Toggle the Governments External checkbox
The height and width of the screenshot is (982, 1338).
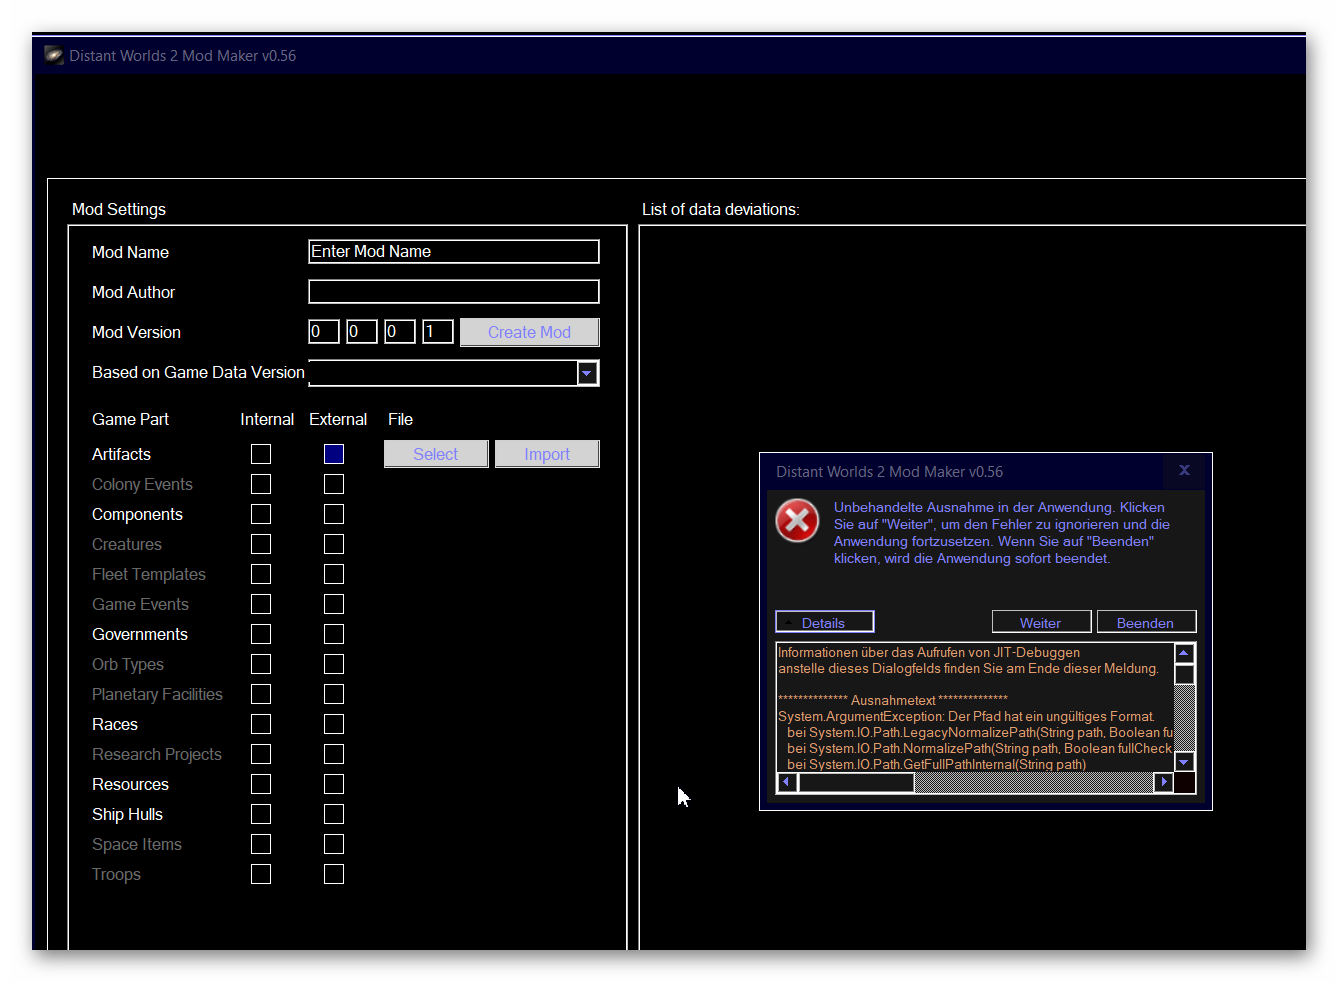click(334, 634)
